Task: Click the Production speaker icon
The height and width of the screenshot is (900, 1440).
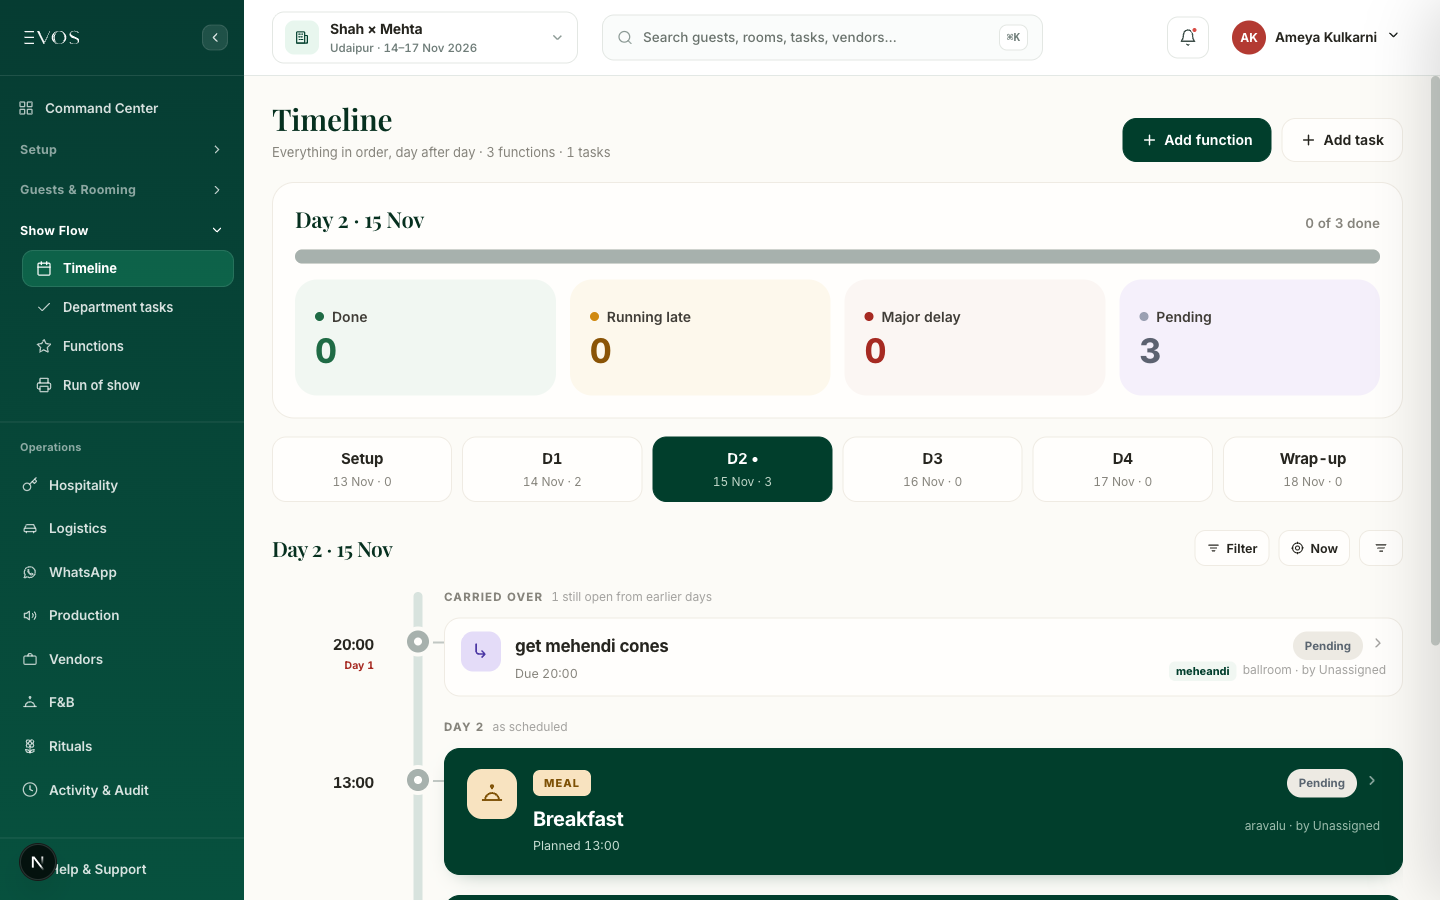Action: coord(30,615)
